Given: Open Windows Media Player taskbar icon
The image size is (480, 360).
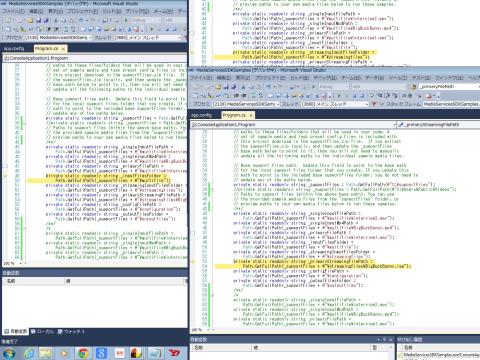Looking at the screenshot, I should click(x=64, y=353).
